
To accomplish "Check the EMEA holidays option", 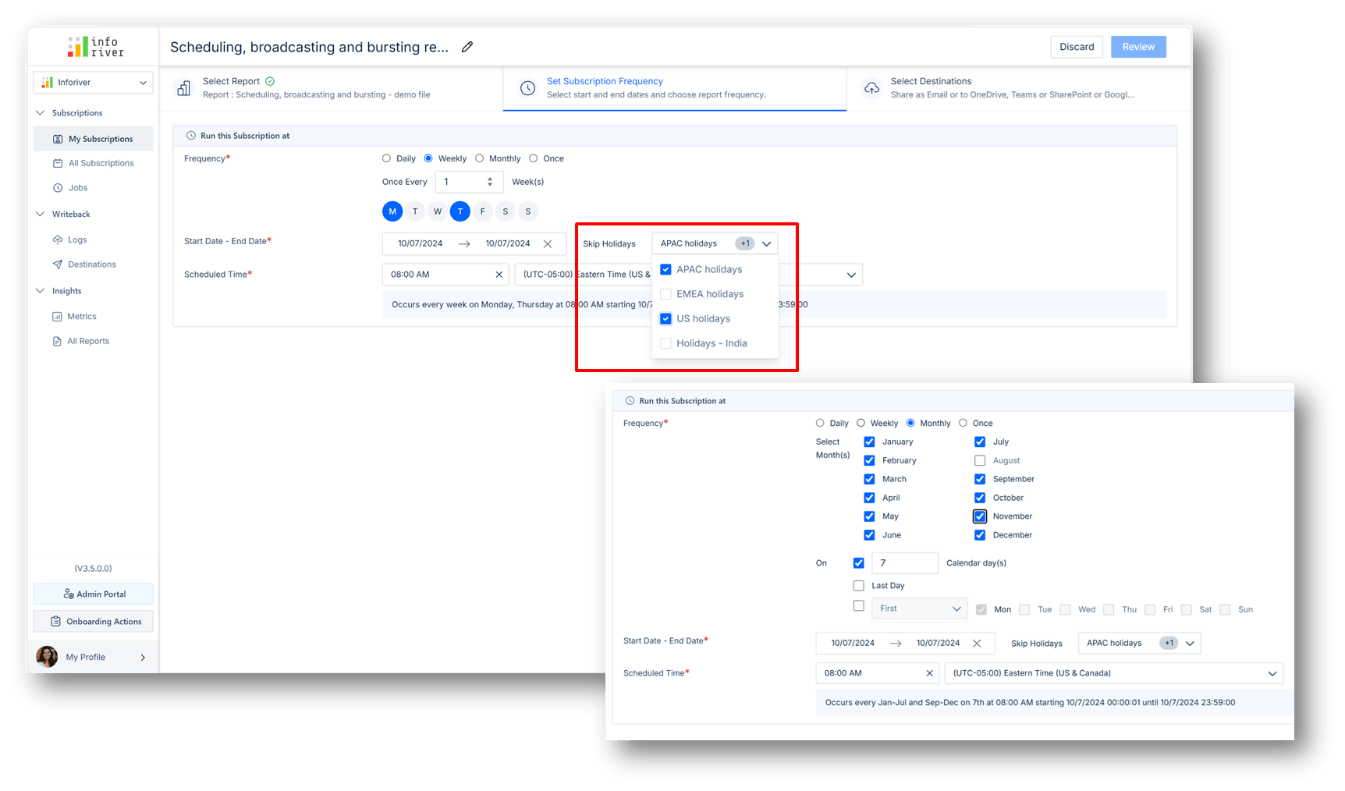I will pyautogui.click(x=666, y=294).
